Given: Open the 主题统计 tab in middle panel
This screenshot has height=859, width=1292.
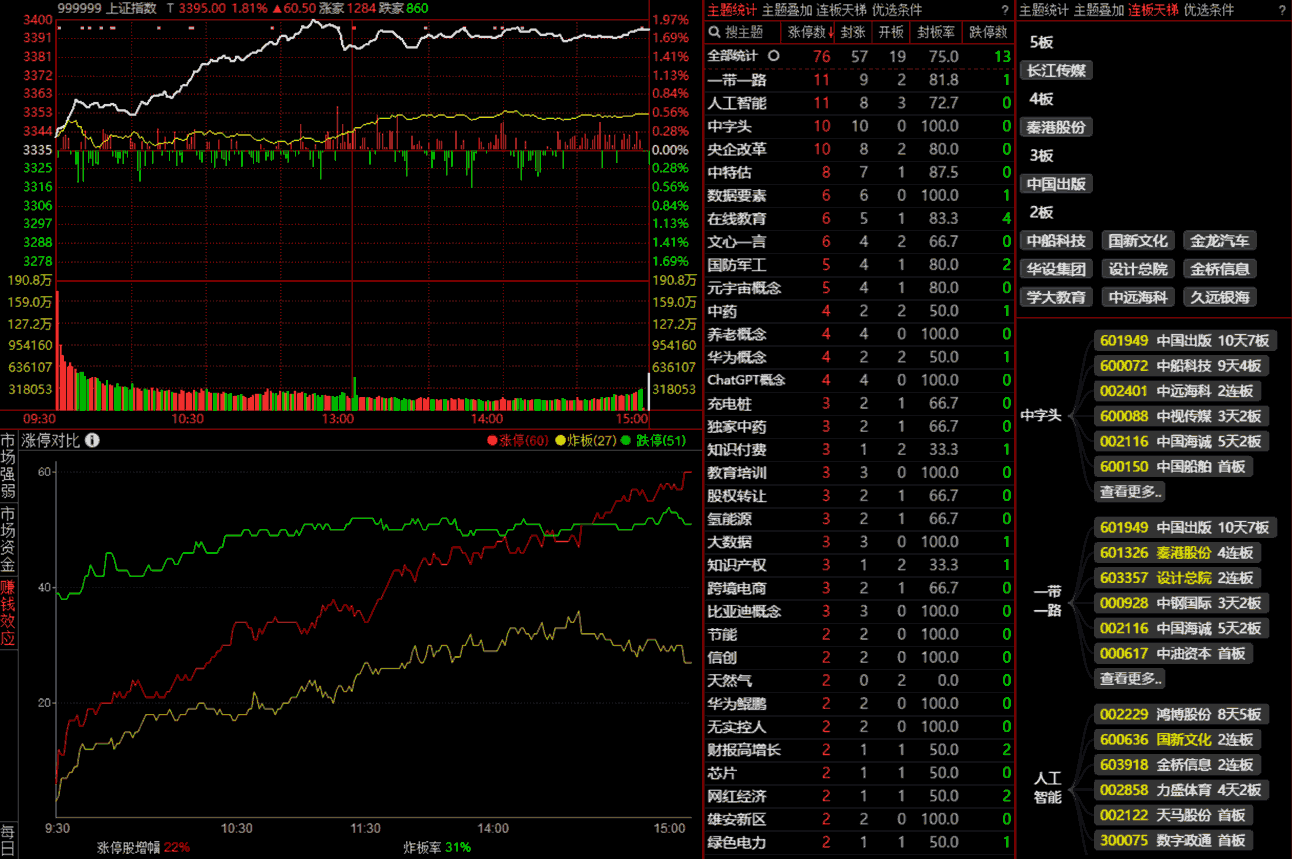Looking at the screenshot, I should pos(732,10).
